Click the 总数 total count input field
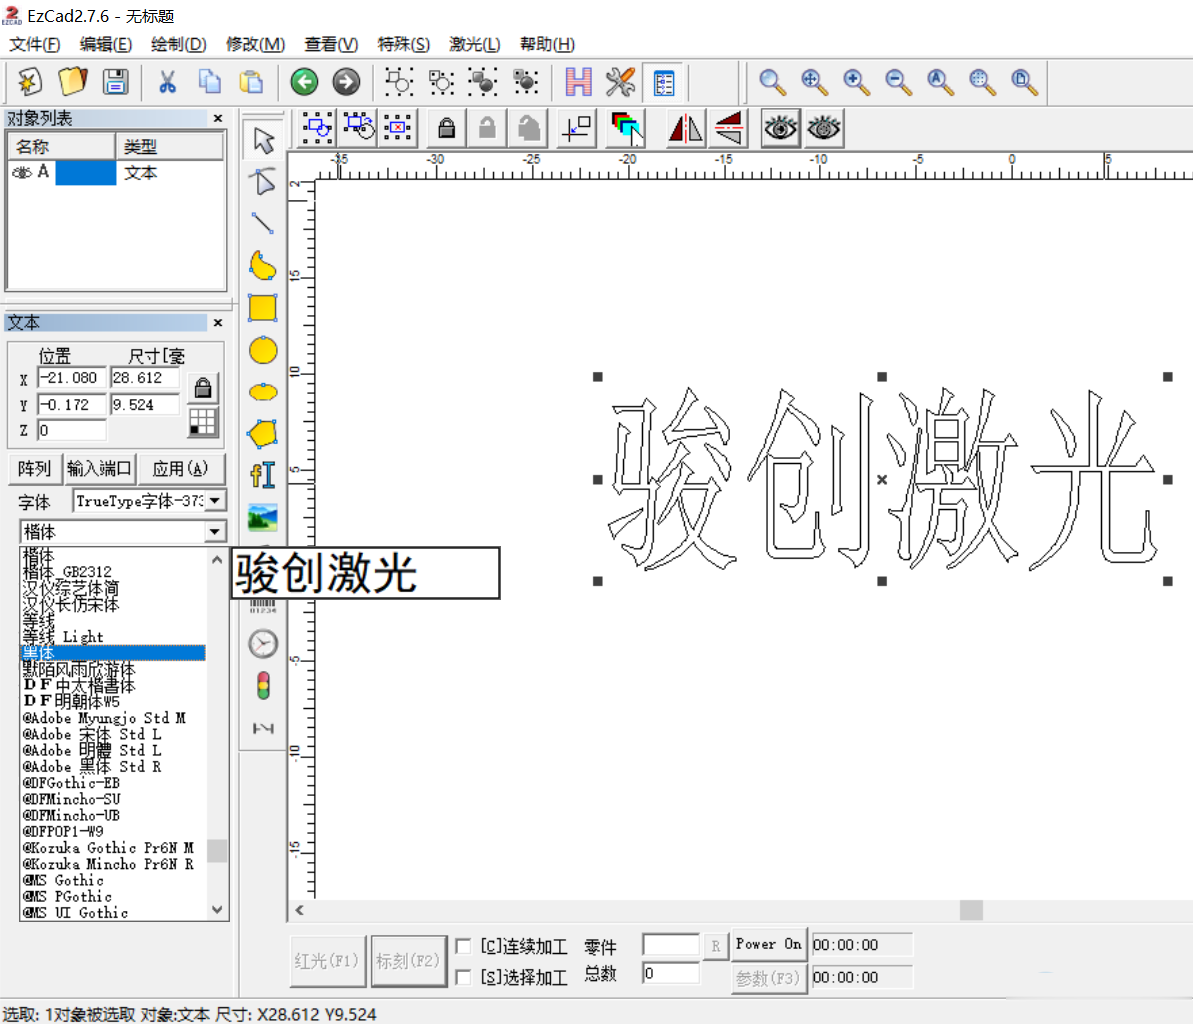 point(671,973)
